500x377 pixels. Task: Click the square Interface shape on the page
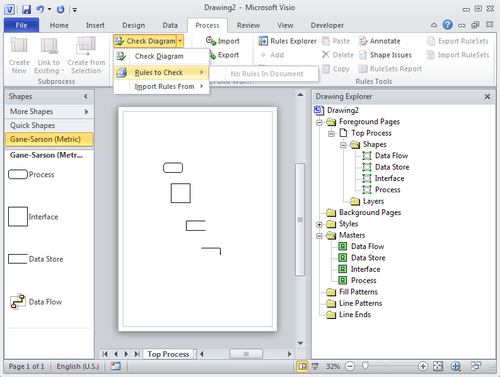(181, 193)
